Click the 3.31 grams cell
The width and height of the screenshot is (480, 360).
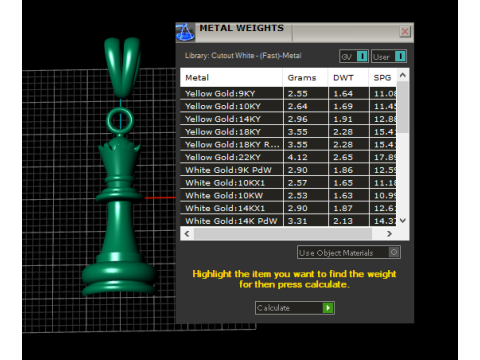click(306, 221)
